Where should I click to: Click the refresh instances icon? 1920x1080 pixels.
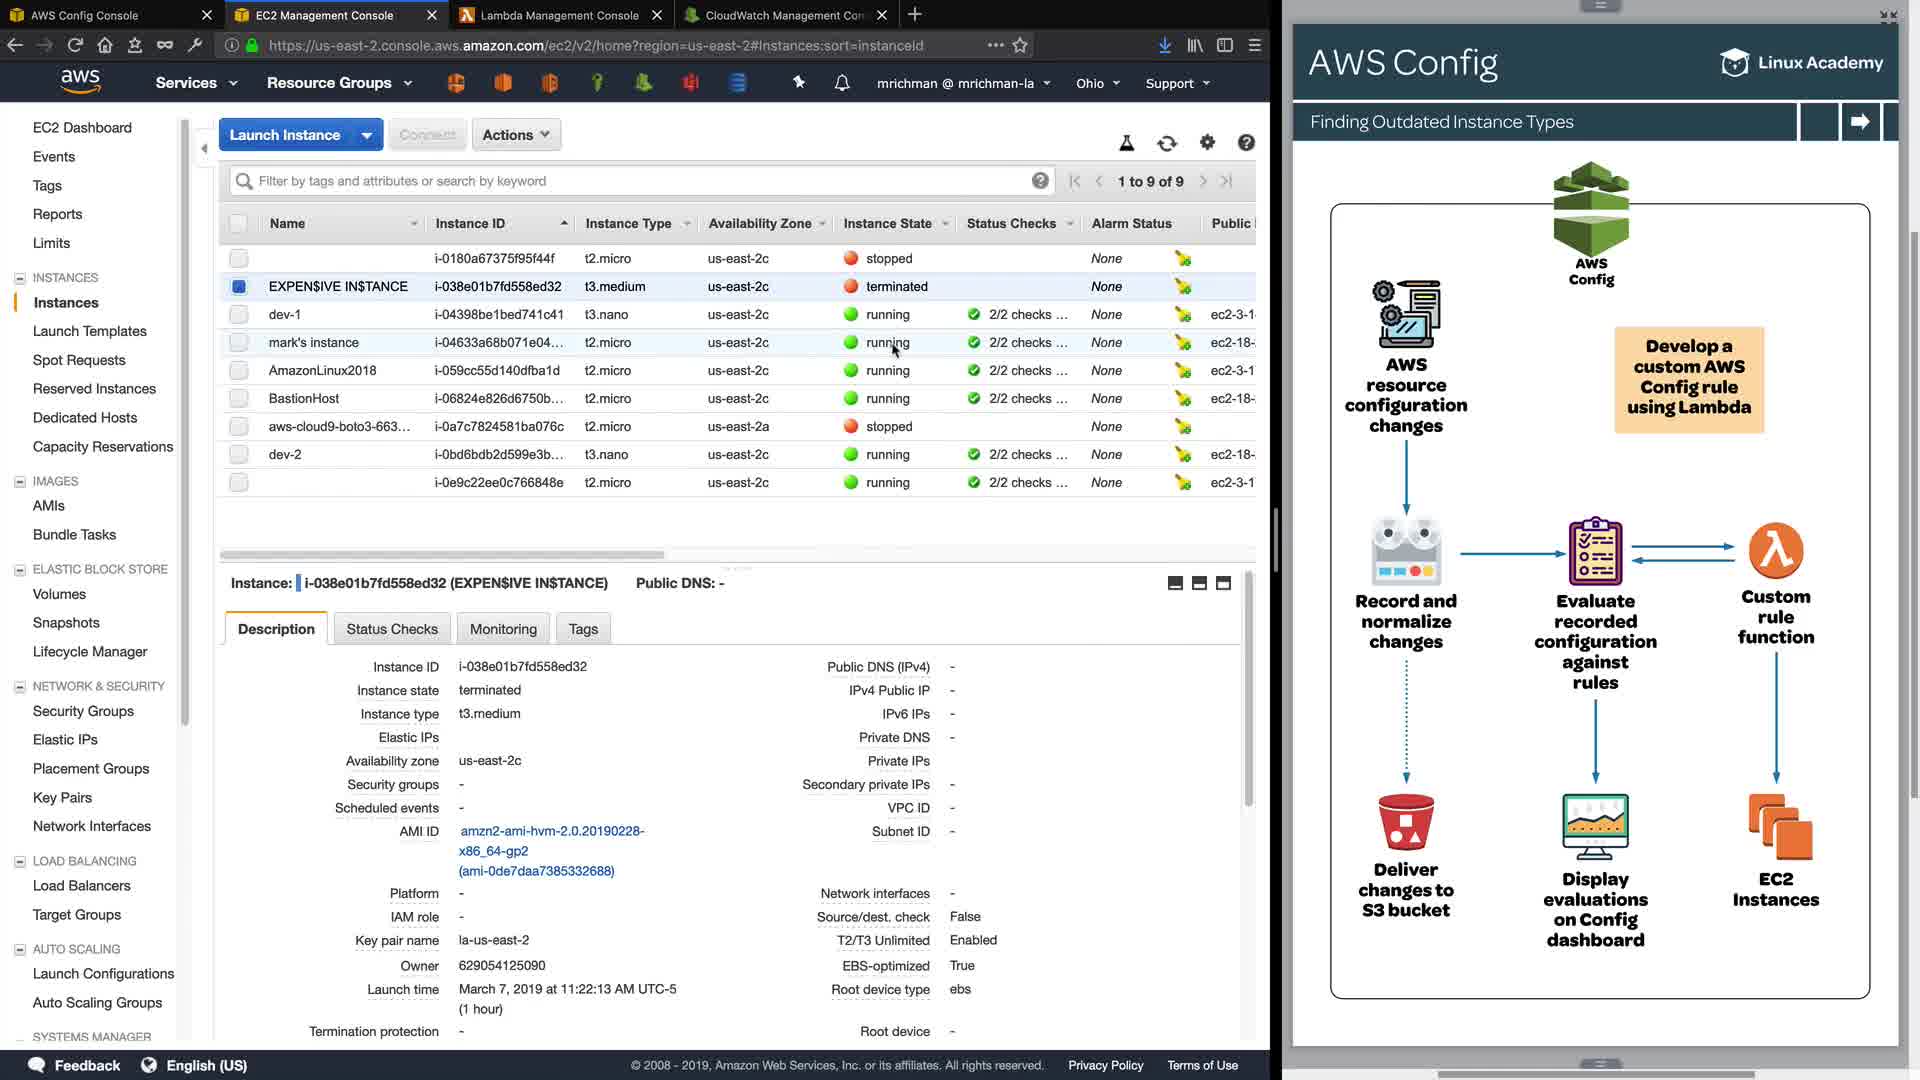tap(1166, 143)
